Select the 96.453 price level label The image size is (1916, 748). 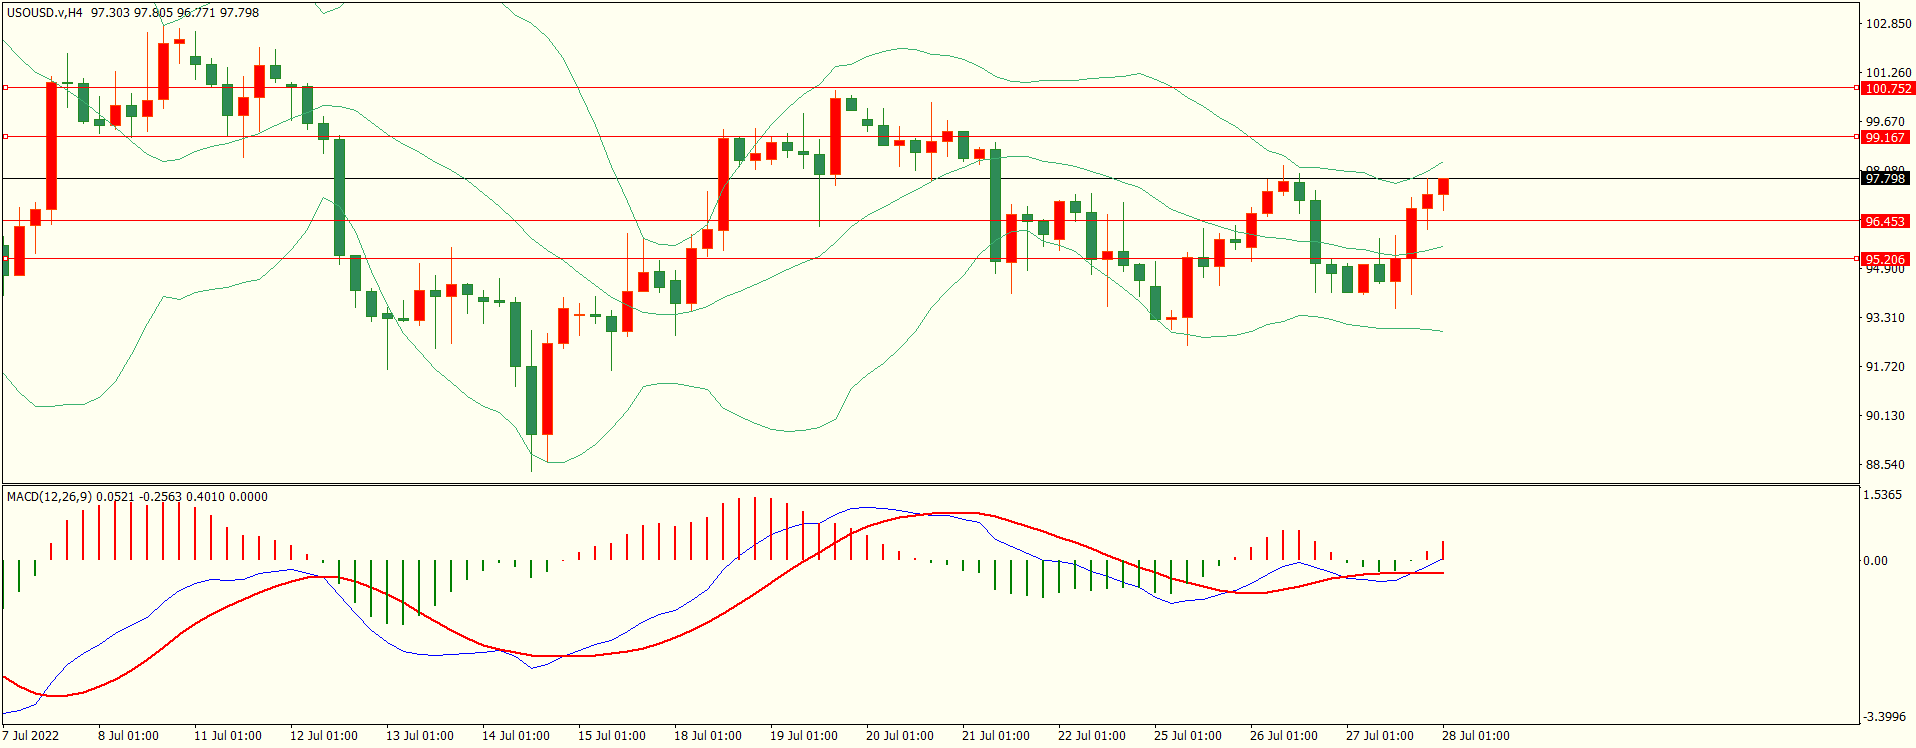1884,221
